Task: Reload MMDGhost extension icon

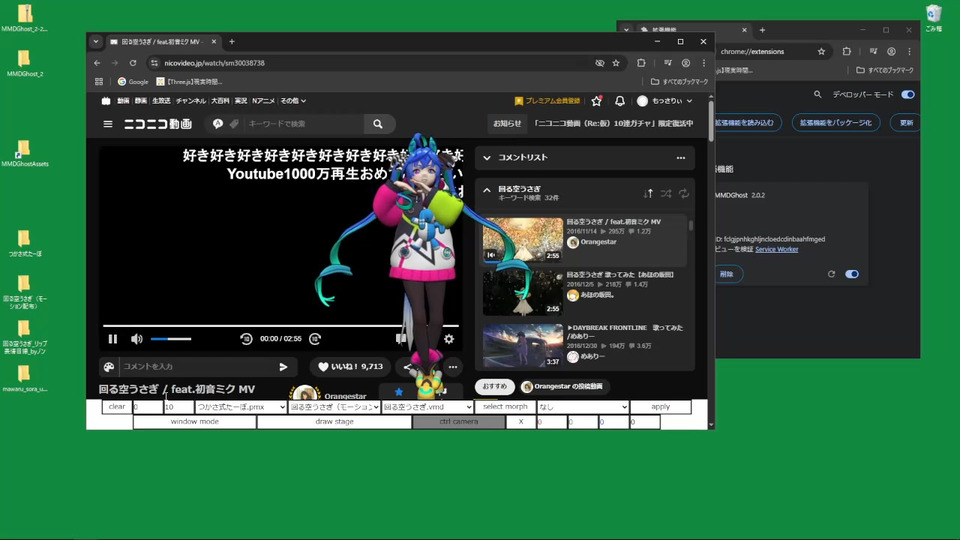Action: pyautogui.click(x=831, y=274)
